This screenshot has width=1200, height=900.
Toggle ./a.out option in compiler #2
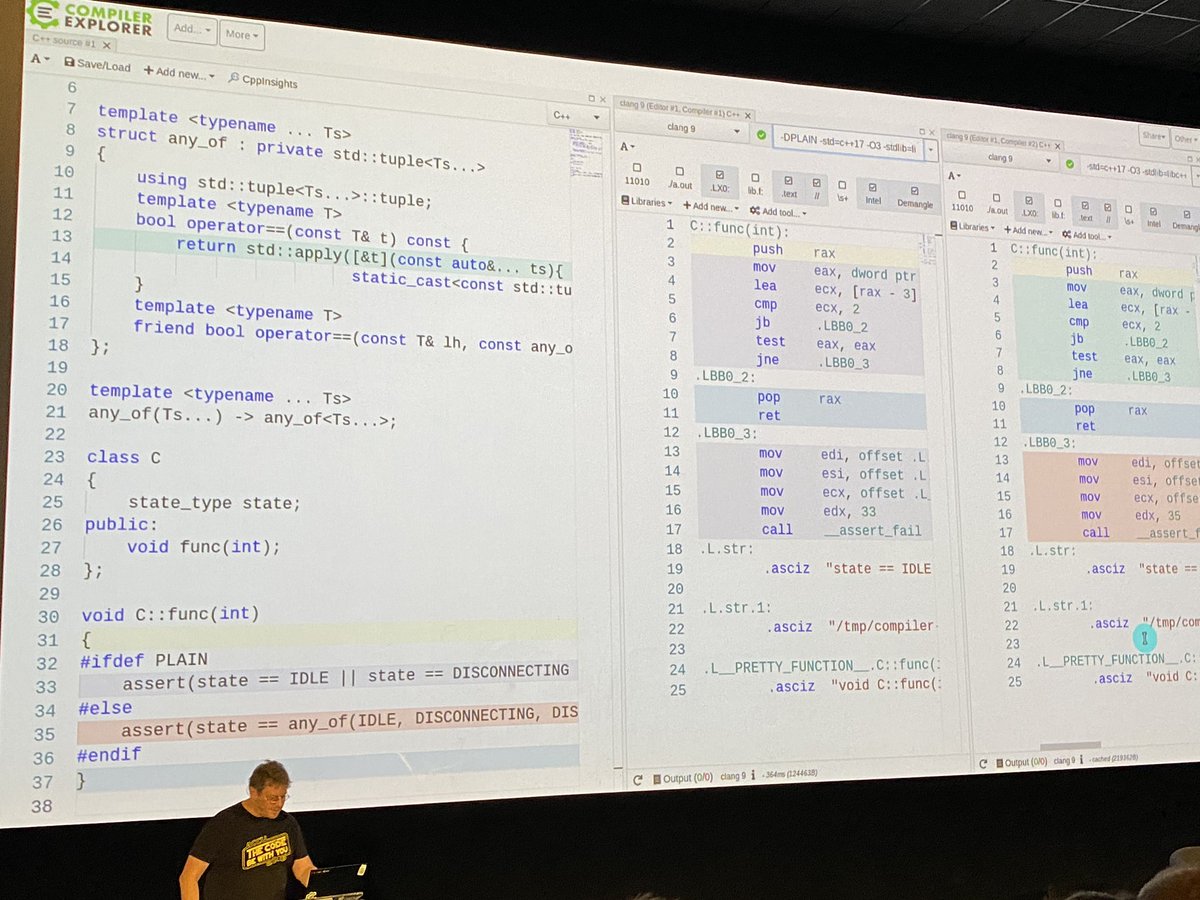click(x=996, y=202)
